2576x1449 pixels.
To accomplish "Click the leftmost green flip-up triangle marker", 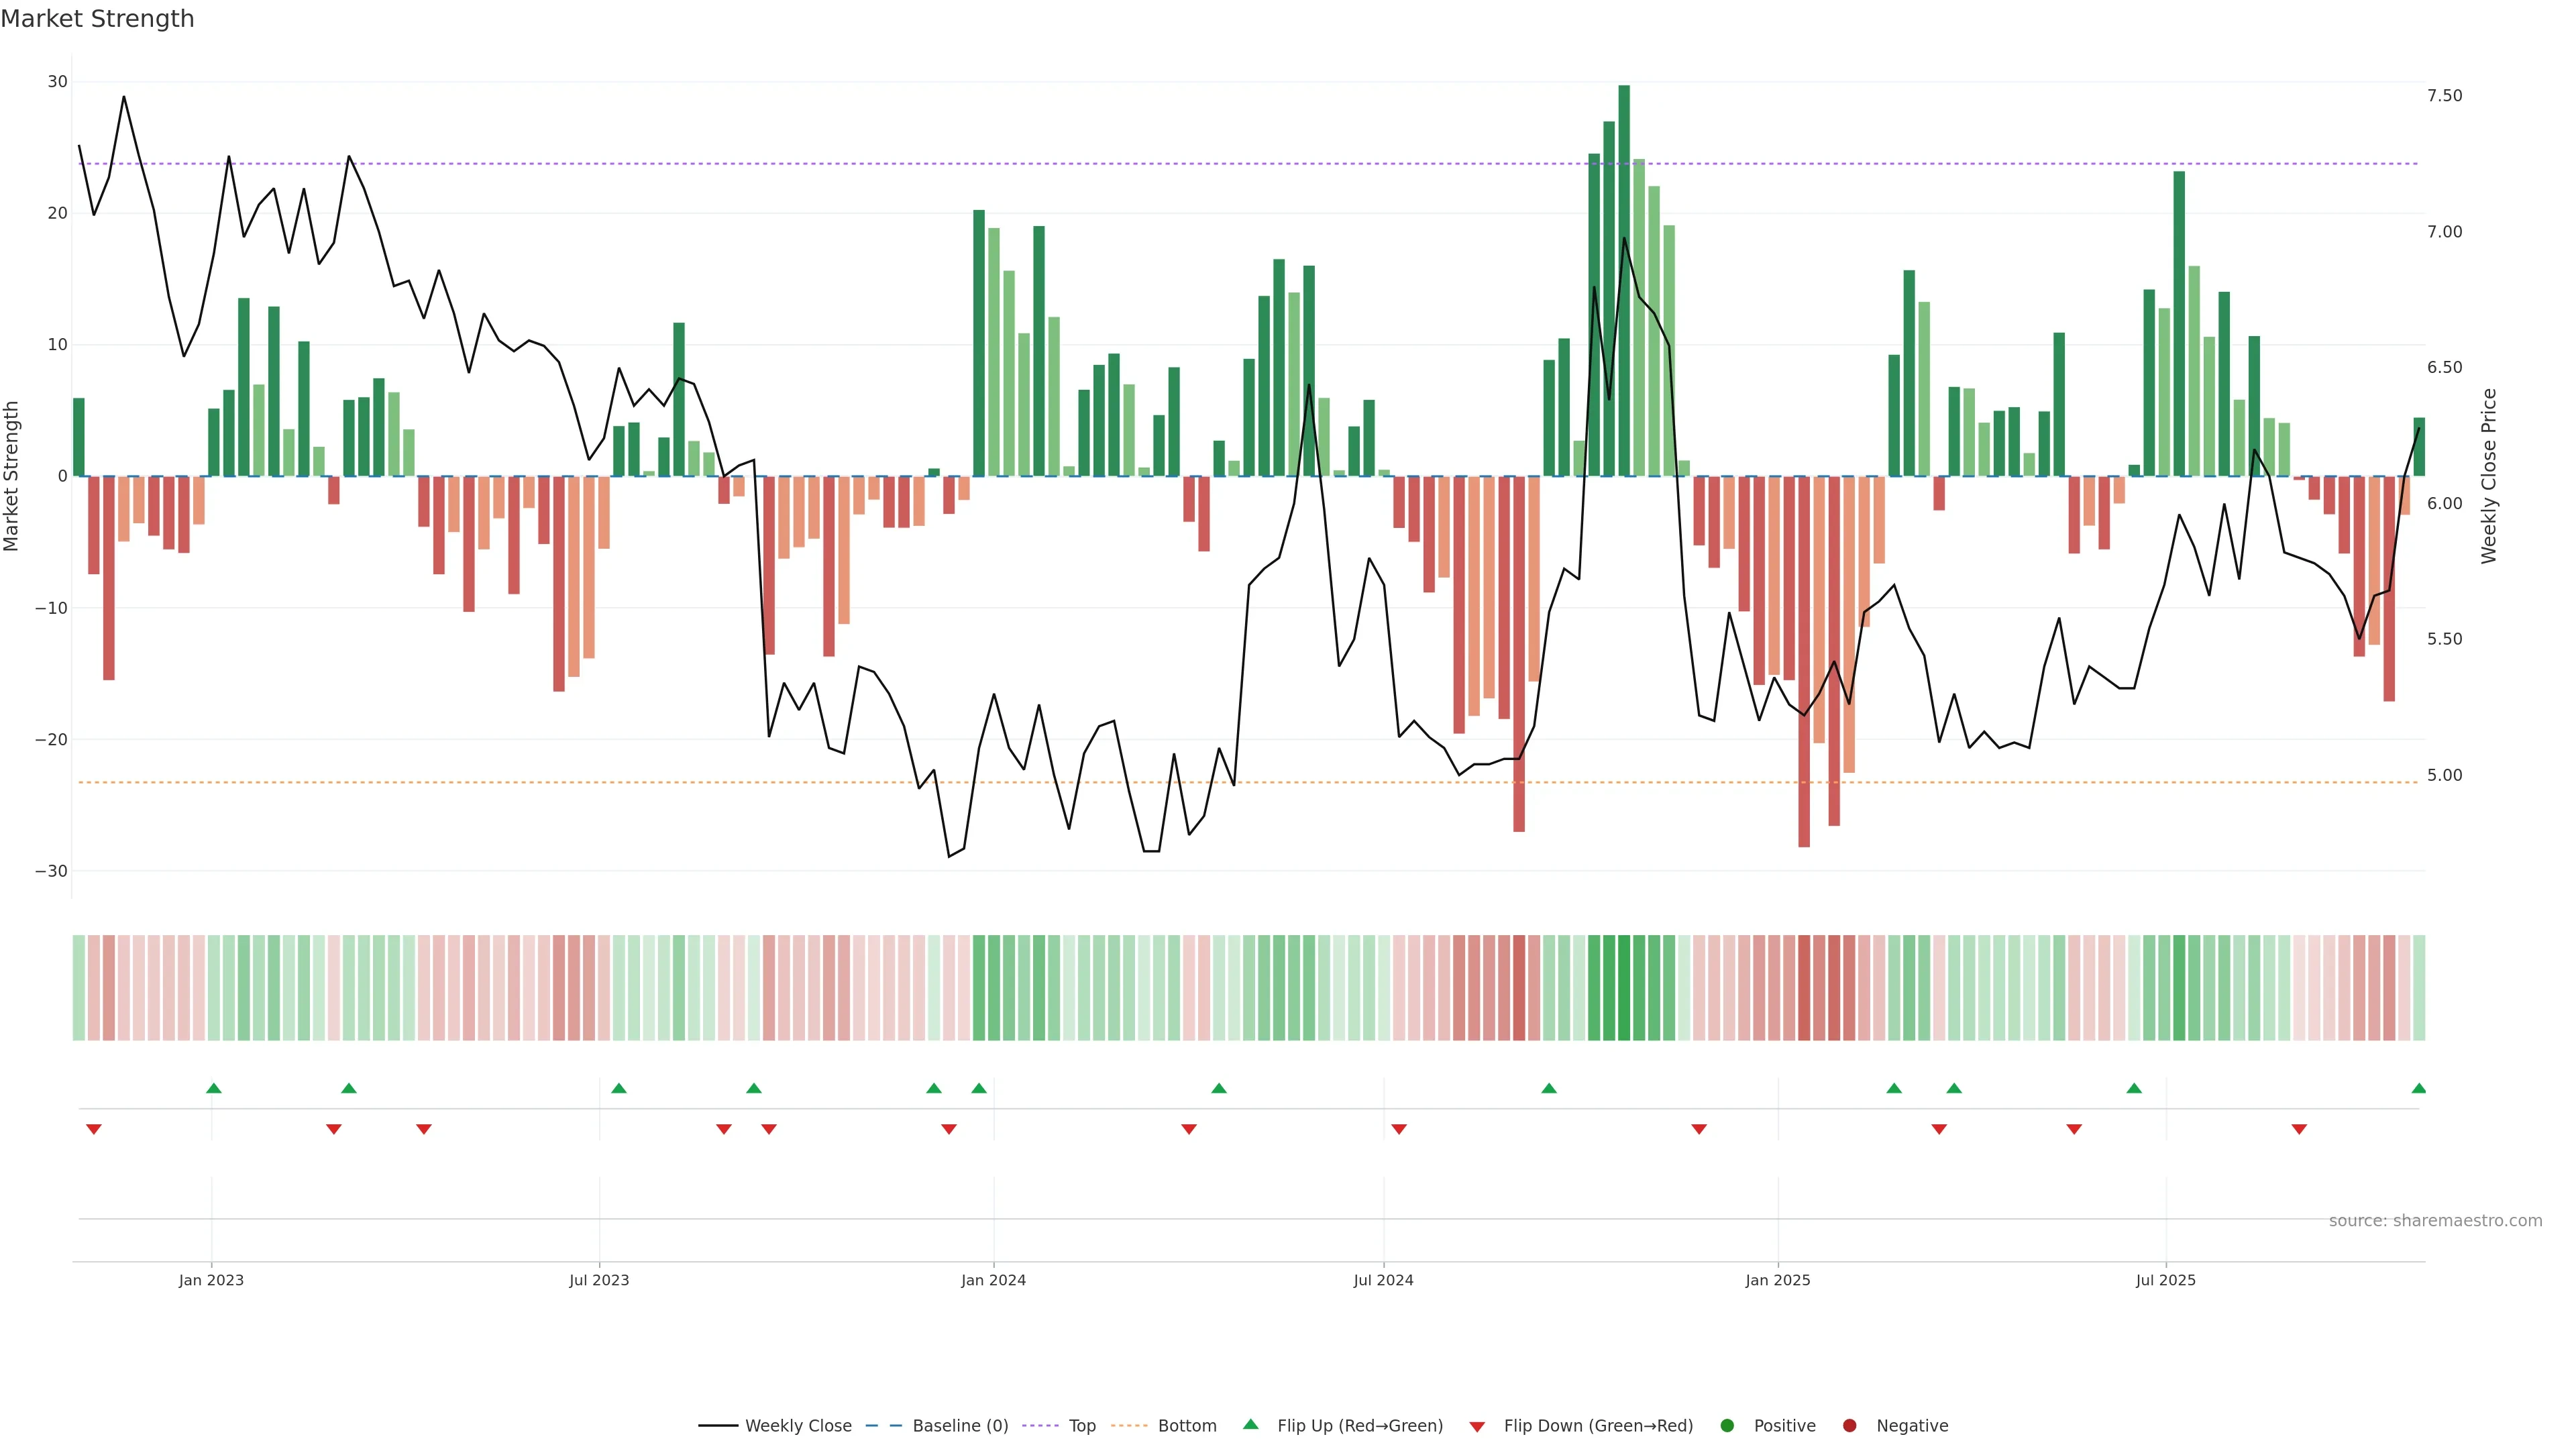I will coord(213,1088).
